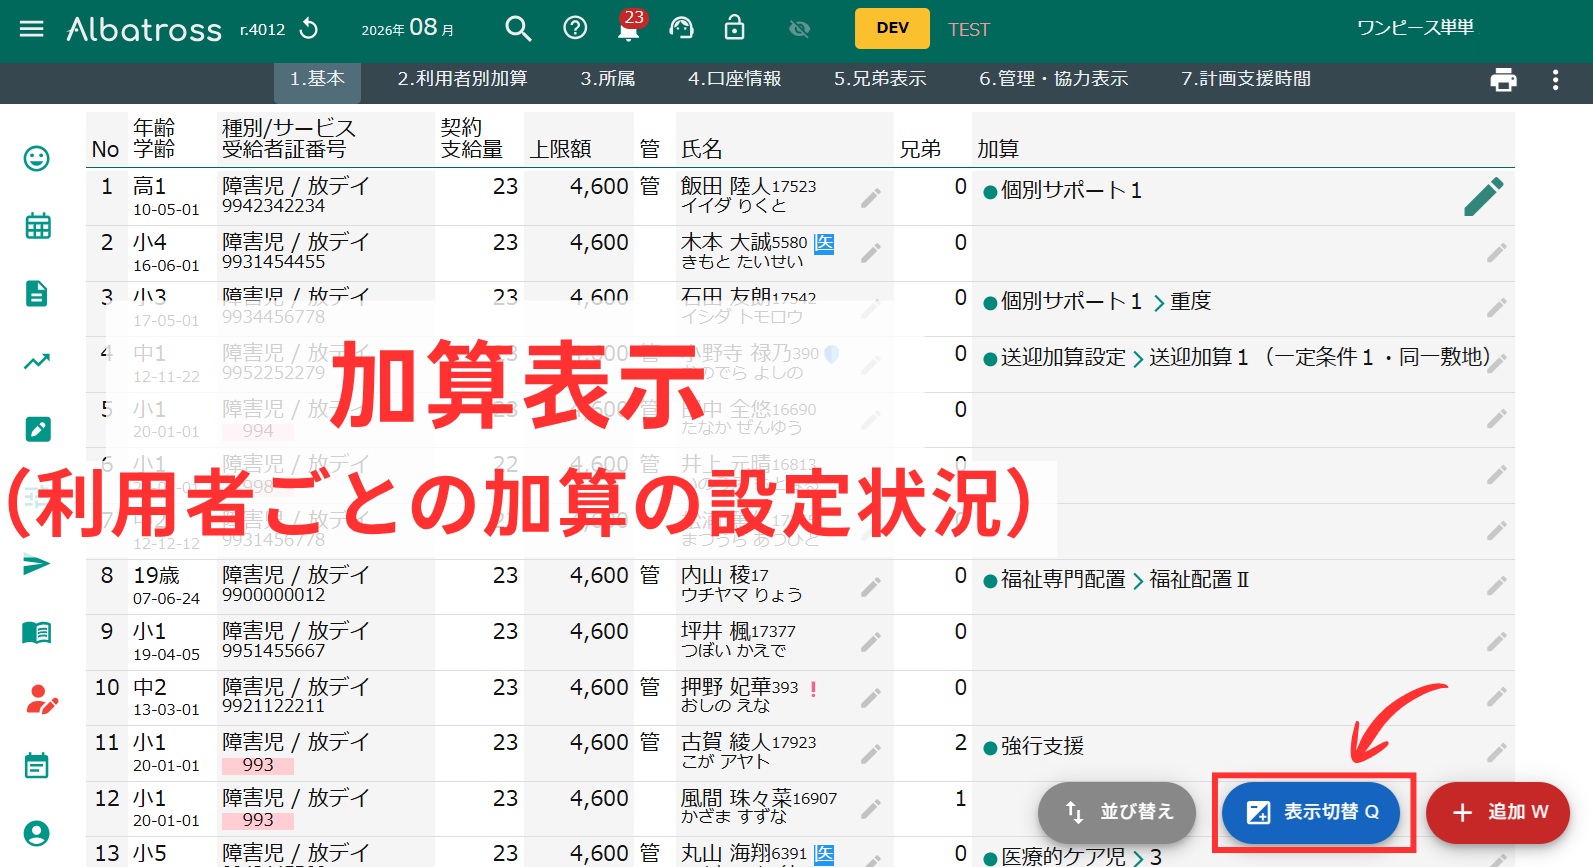
Task: Click the DEV environment button
Action: coord(892,28)
